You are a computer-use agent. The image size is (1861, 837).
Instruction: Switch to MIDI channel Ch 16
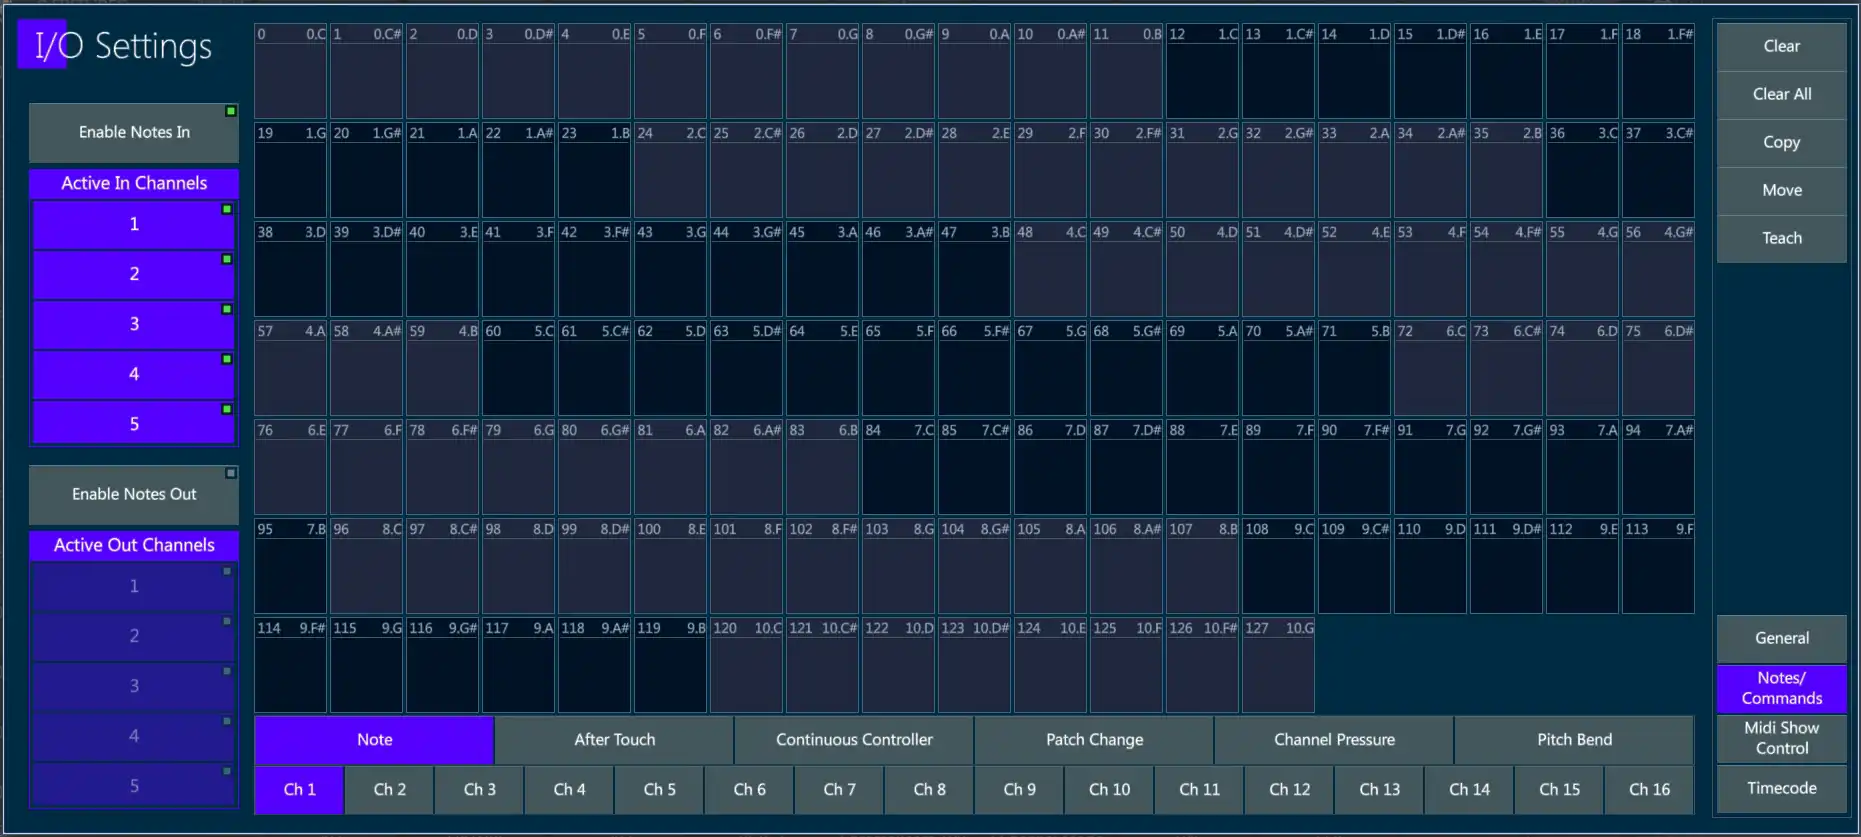1649,790
